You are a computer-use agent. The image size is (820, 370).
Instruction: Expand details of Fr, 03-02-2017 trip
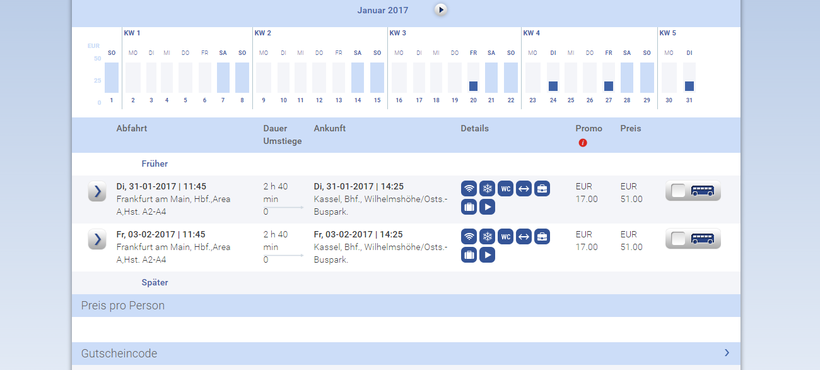[x=97, y=239]
